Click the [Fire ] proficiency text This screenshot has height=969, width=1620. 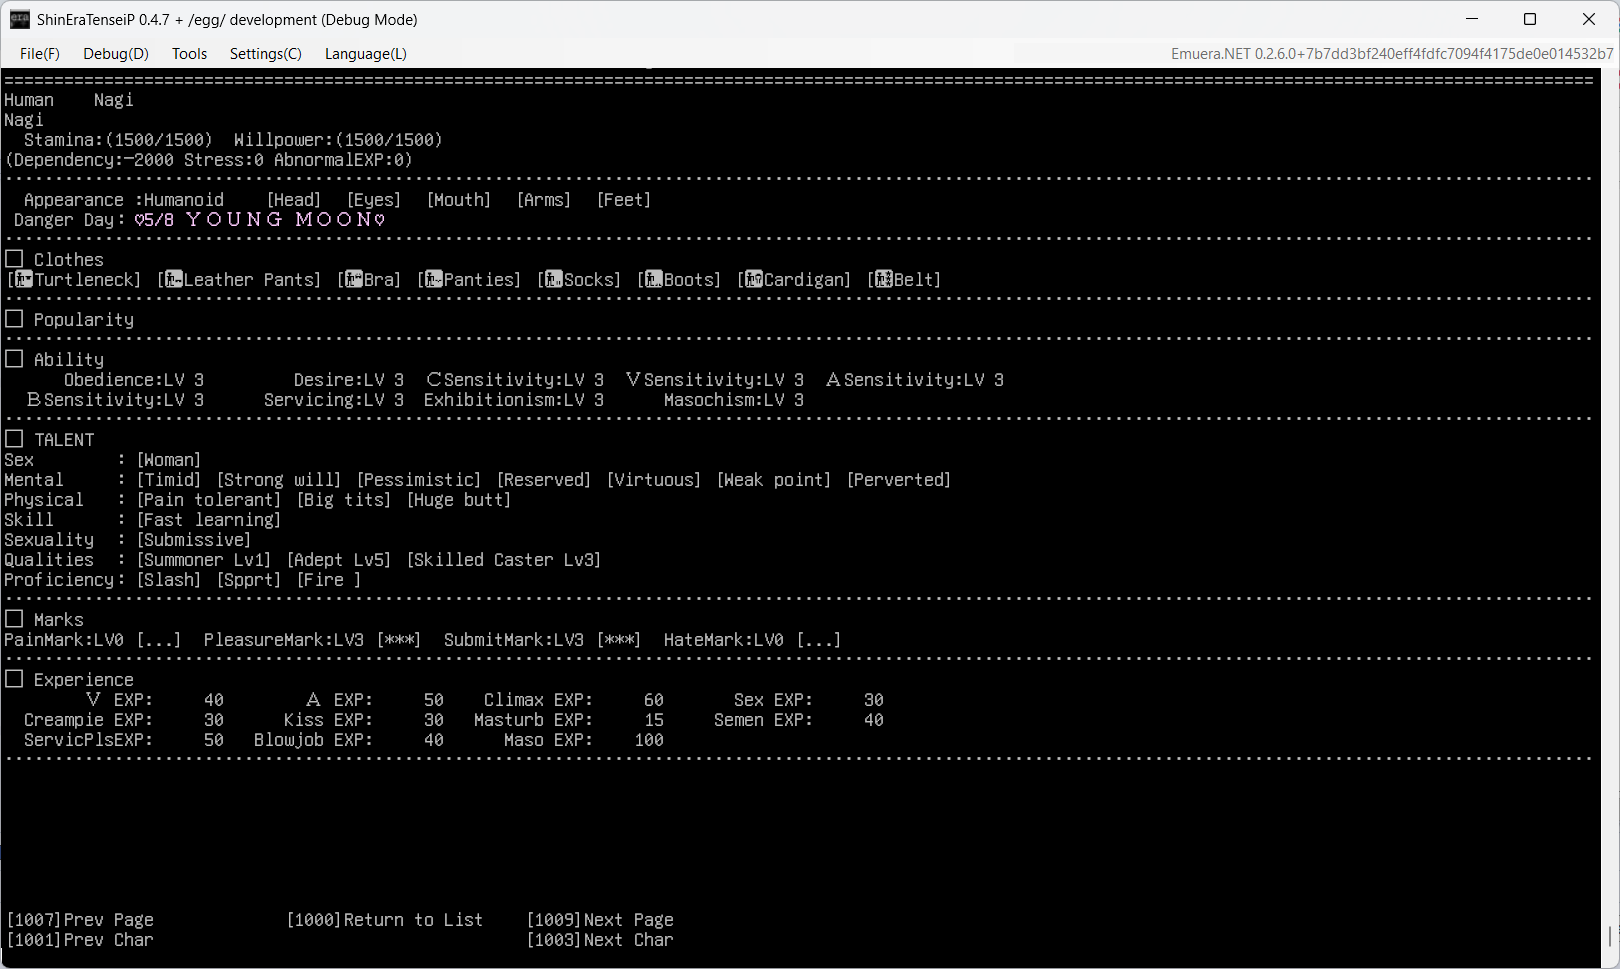point(329,580)
